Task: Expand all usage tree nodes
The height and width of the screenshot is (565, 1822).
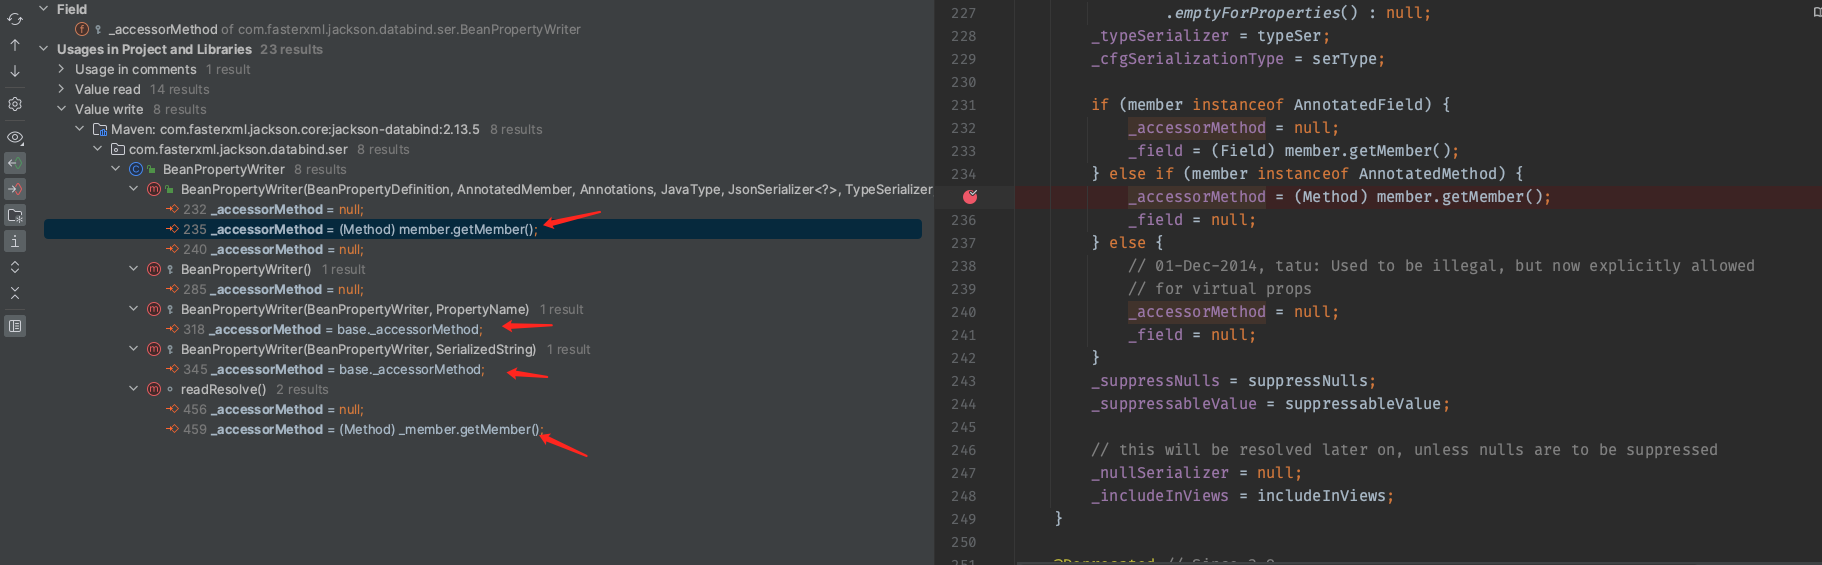Action: click(15, 267)
